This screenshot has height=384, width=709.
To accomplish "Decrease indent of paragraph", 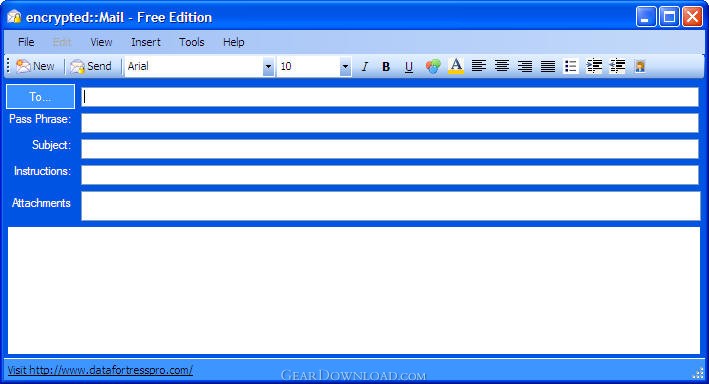I will [x=617, y=66].
